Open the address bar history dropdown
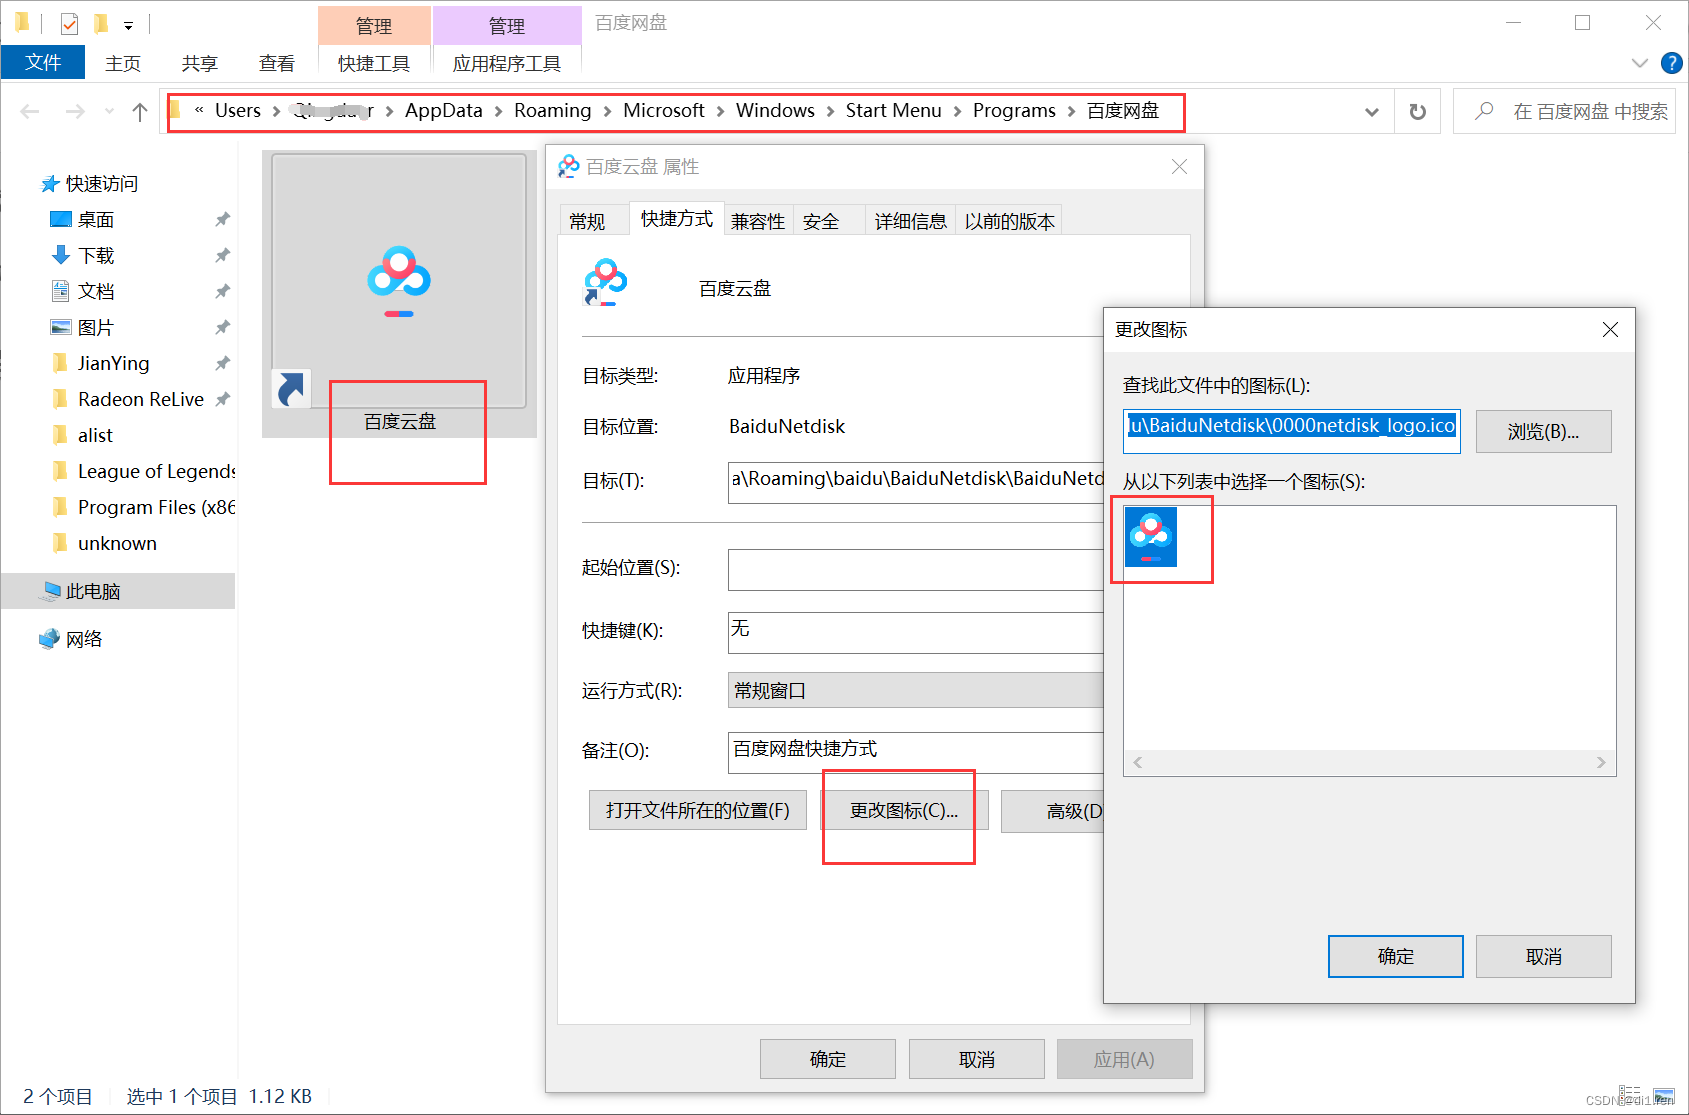 point(1371,111)
